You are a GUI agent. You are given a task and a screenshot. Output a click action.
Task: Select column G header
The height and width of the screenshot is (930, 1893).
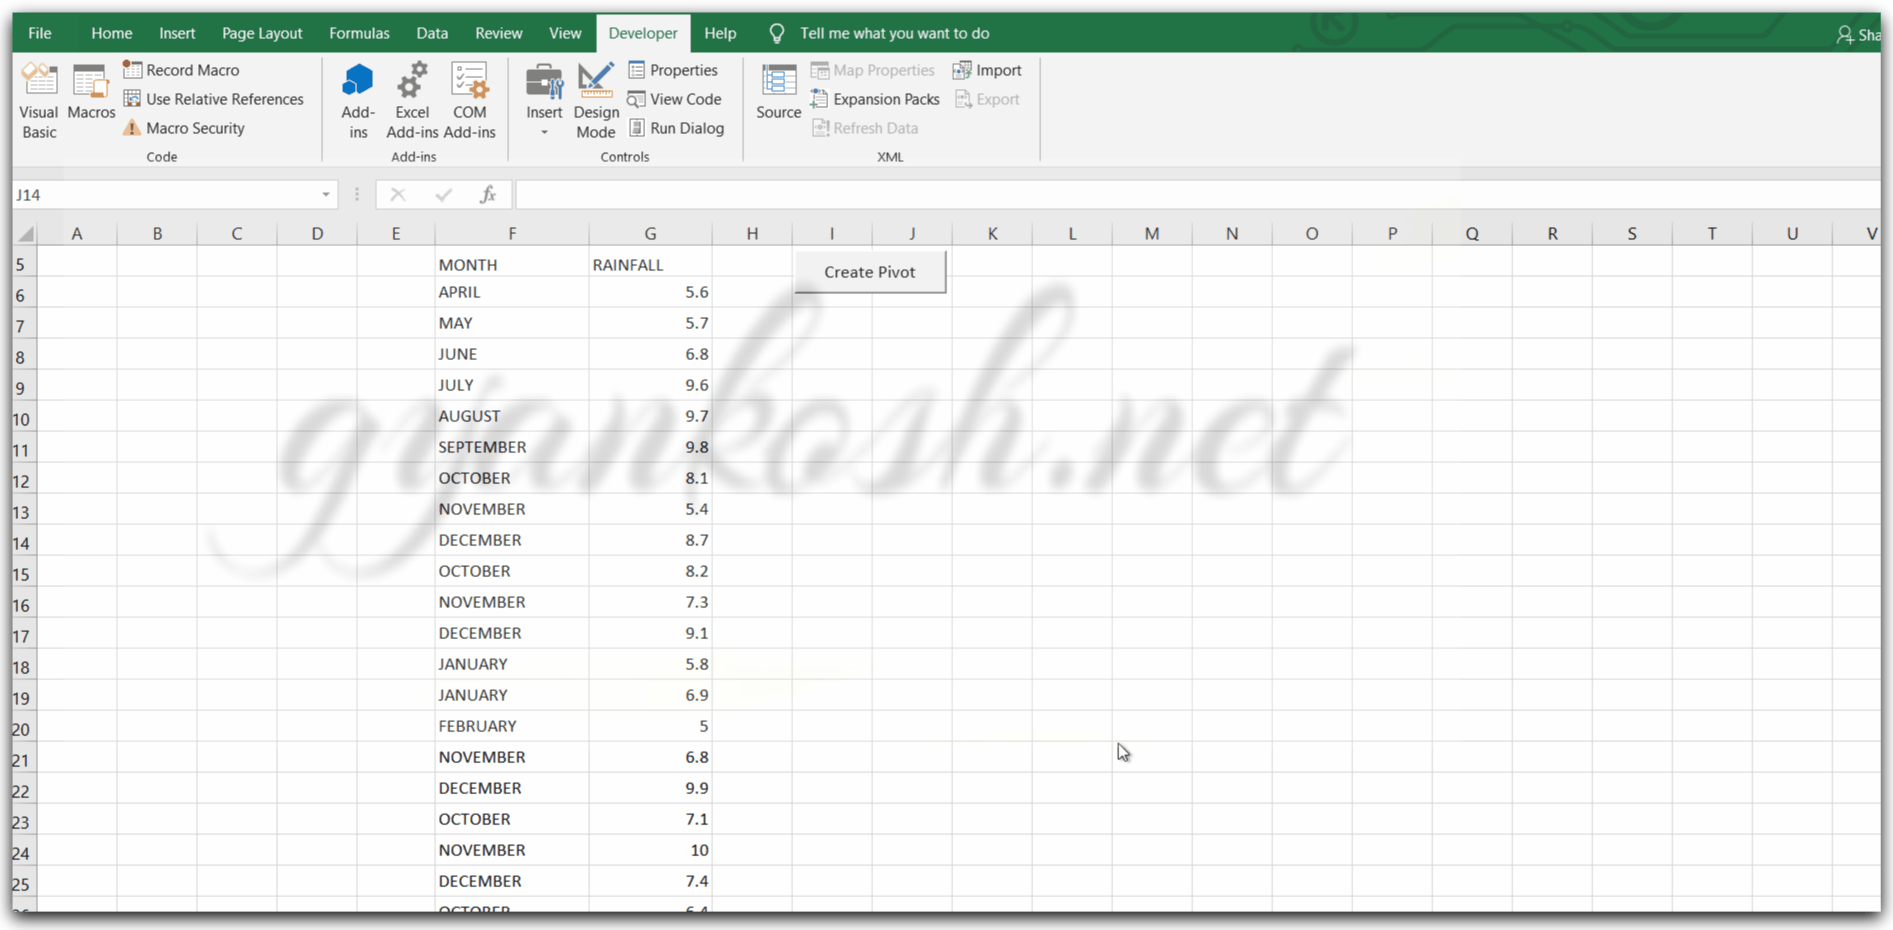coord(650,233)
